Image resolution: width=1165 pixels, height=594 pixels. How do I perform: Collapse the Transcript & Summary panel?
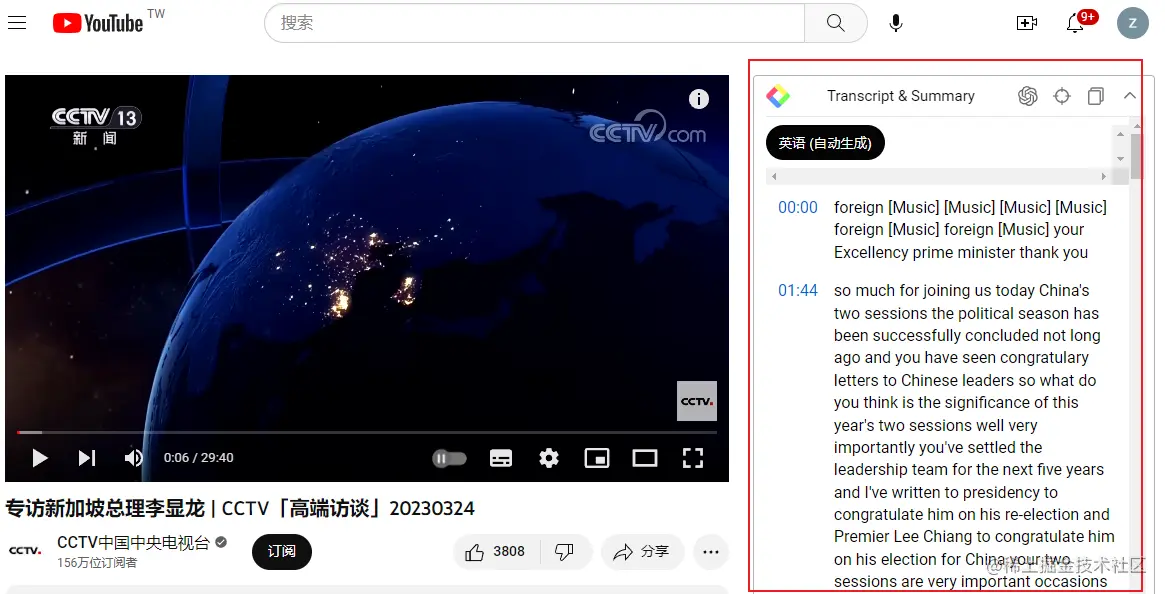[x=1129, y=96]
